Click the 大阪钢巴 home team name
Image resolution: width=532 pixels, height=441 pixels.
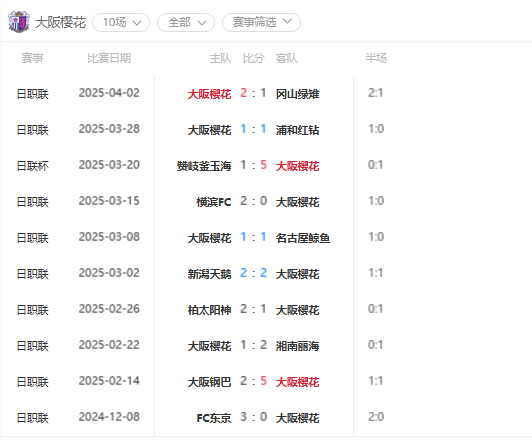(x=209, y=382)
